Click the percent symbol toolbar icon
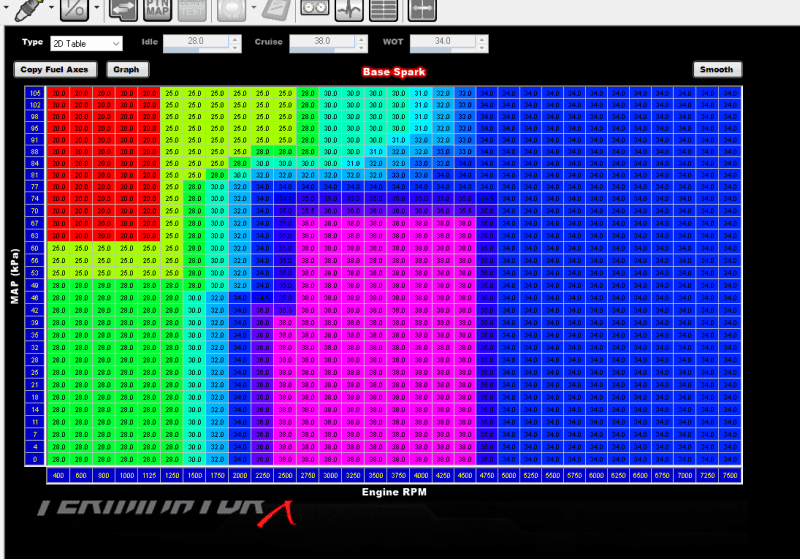Screen dimensions: 800x559 73,8
